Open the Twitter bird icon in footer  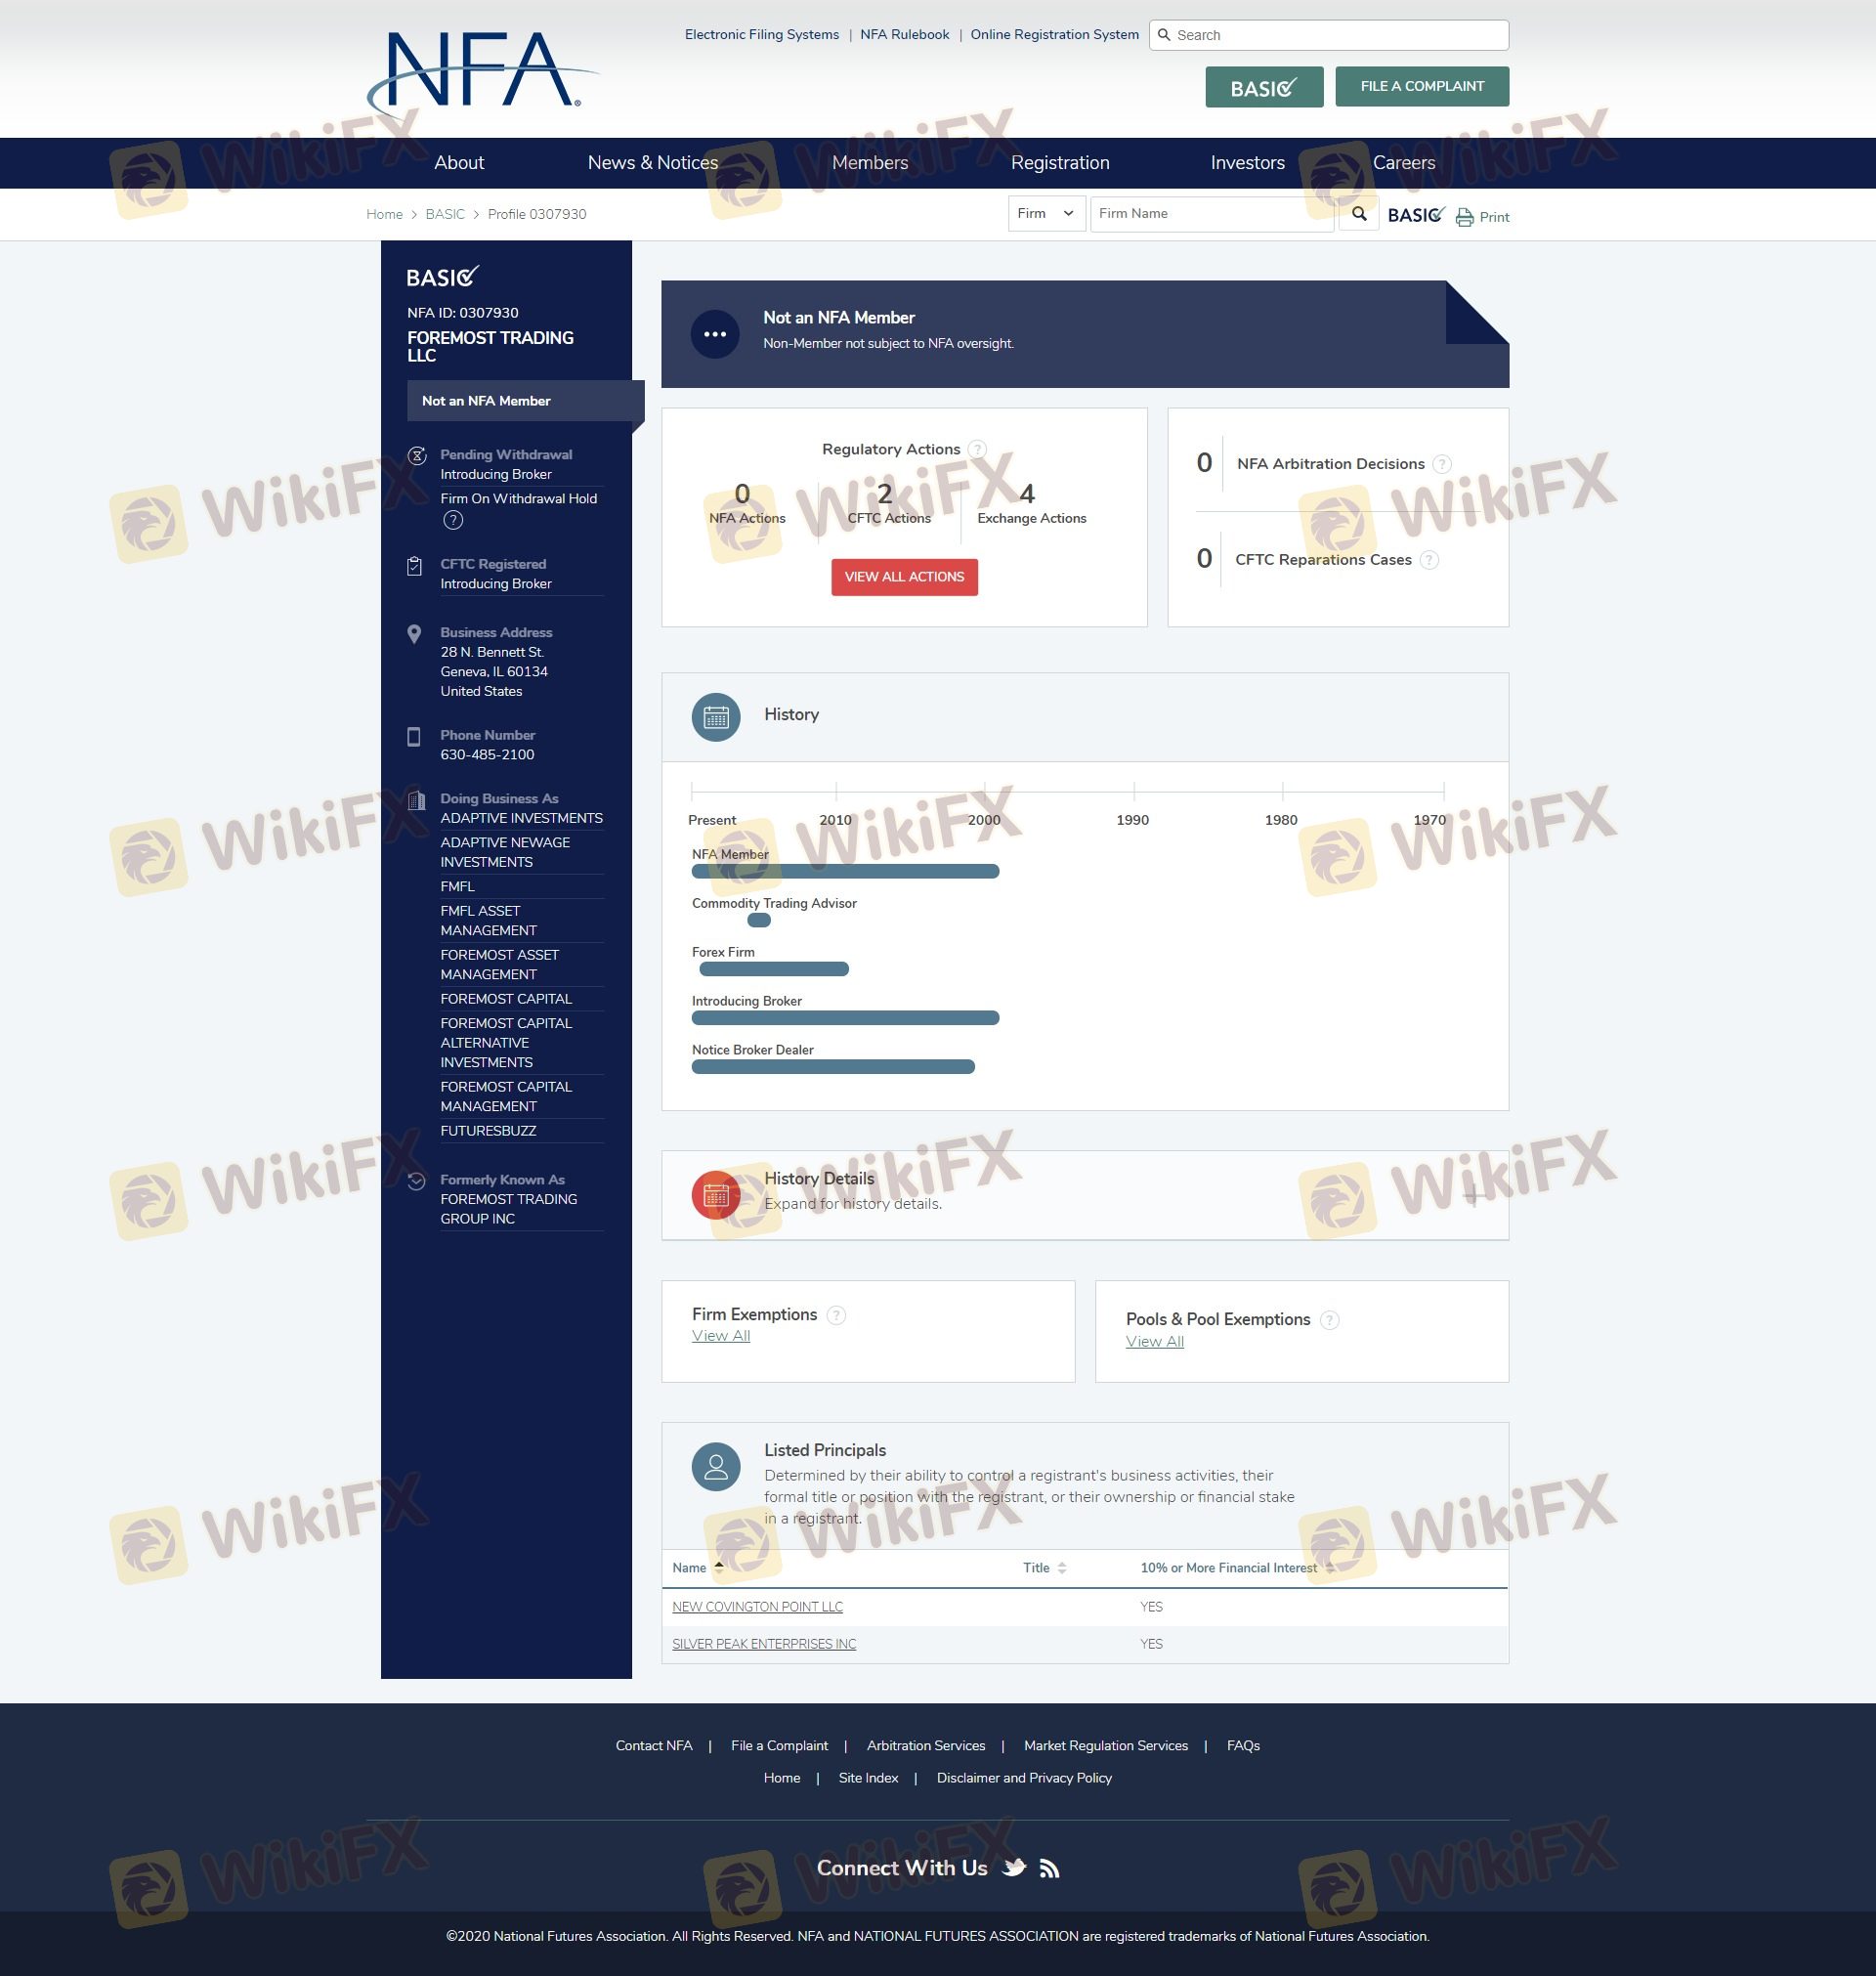[1014, 1867]
